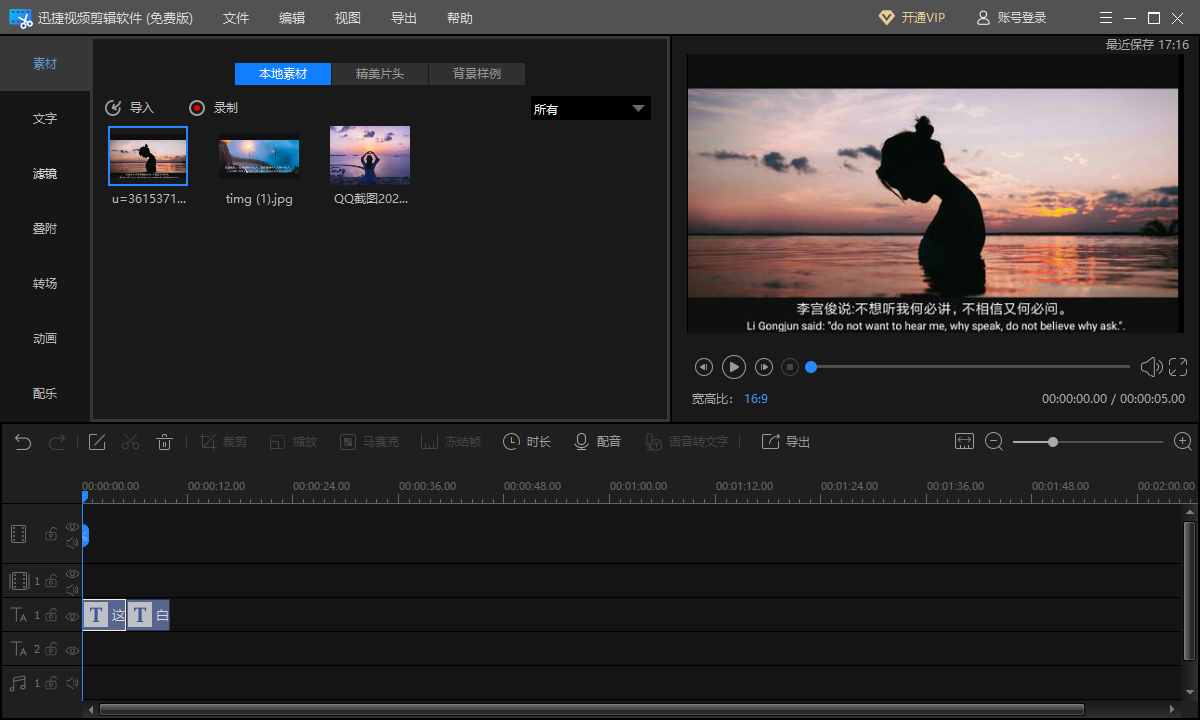Switch to the 精美片头 tab
Screen dimensions: 1200x720
coord(380,74)
